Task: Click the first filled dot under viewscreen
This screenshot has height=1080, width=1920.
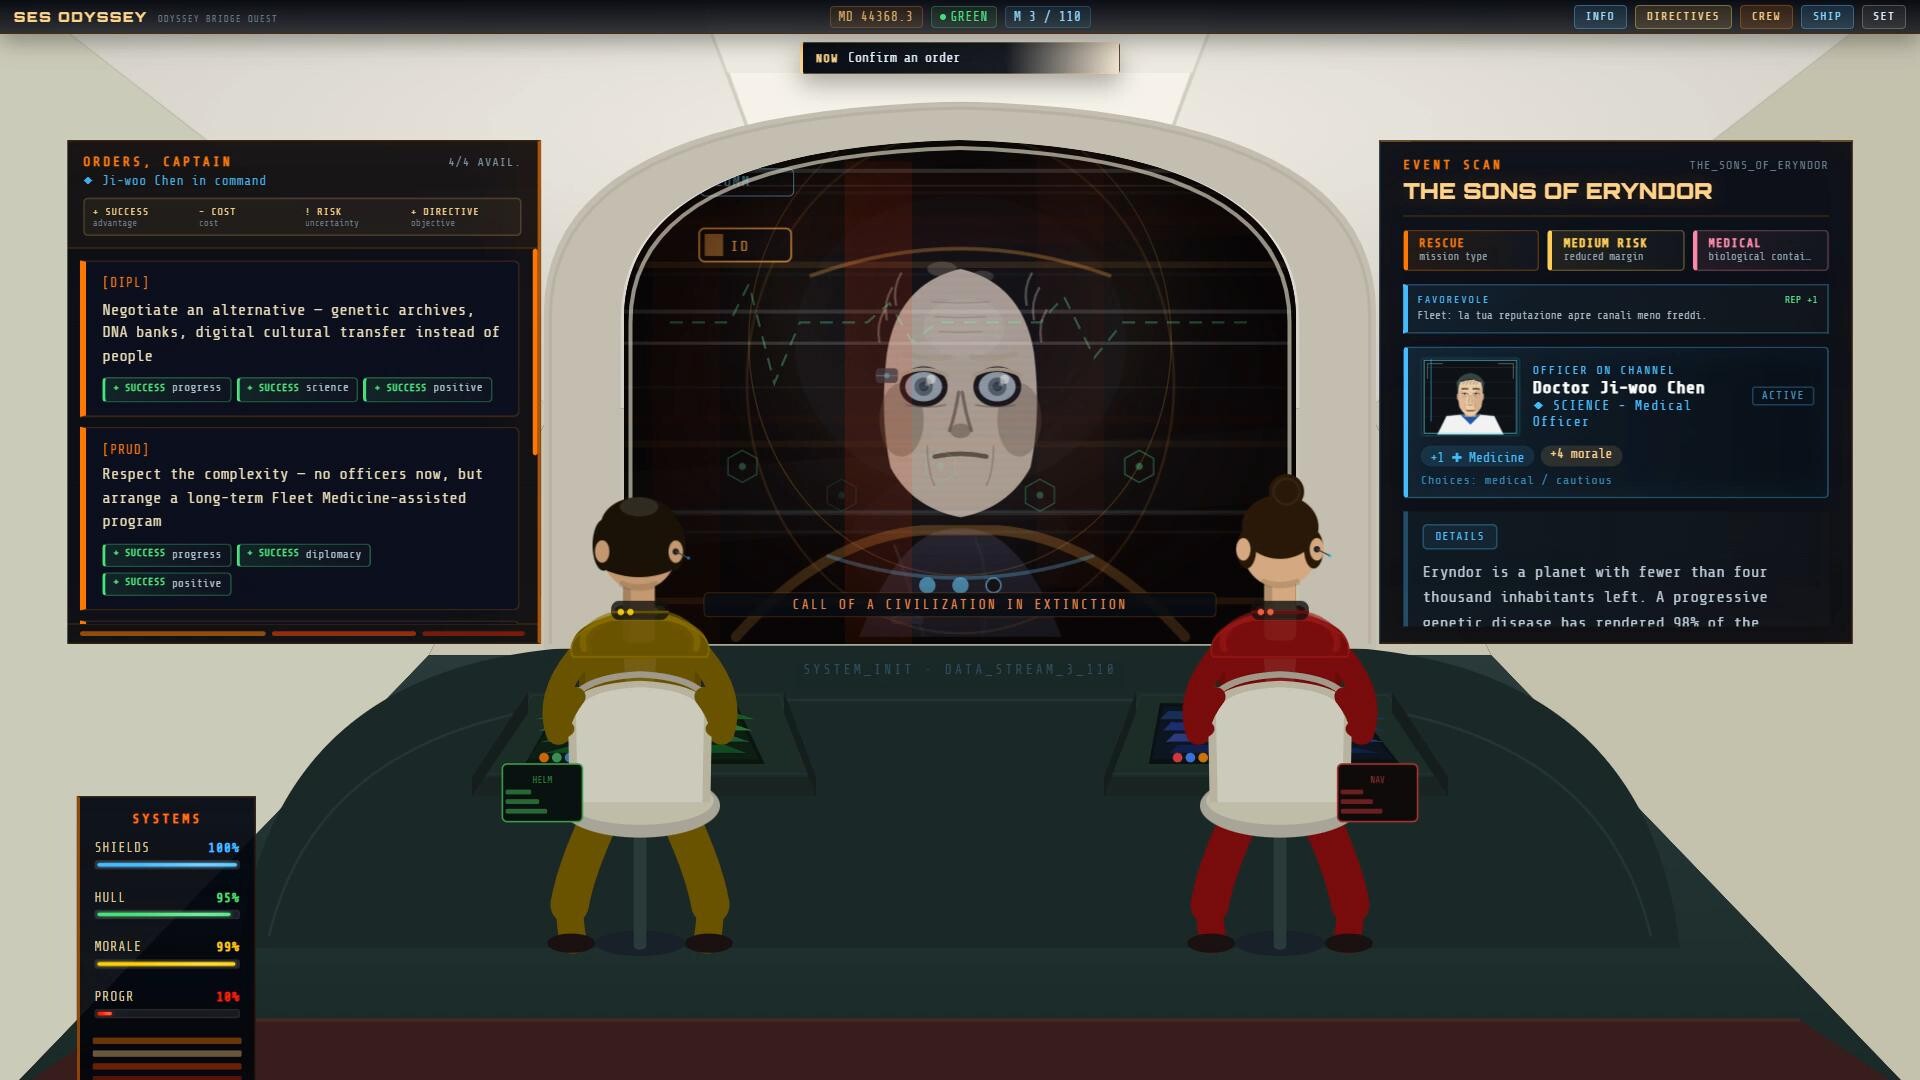Action: [927, 585]
